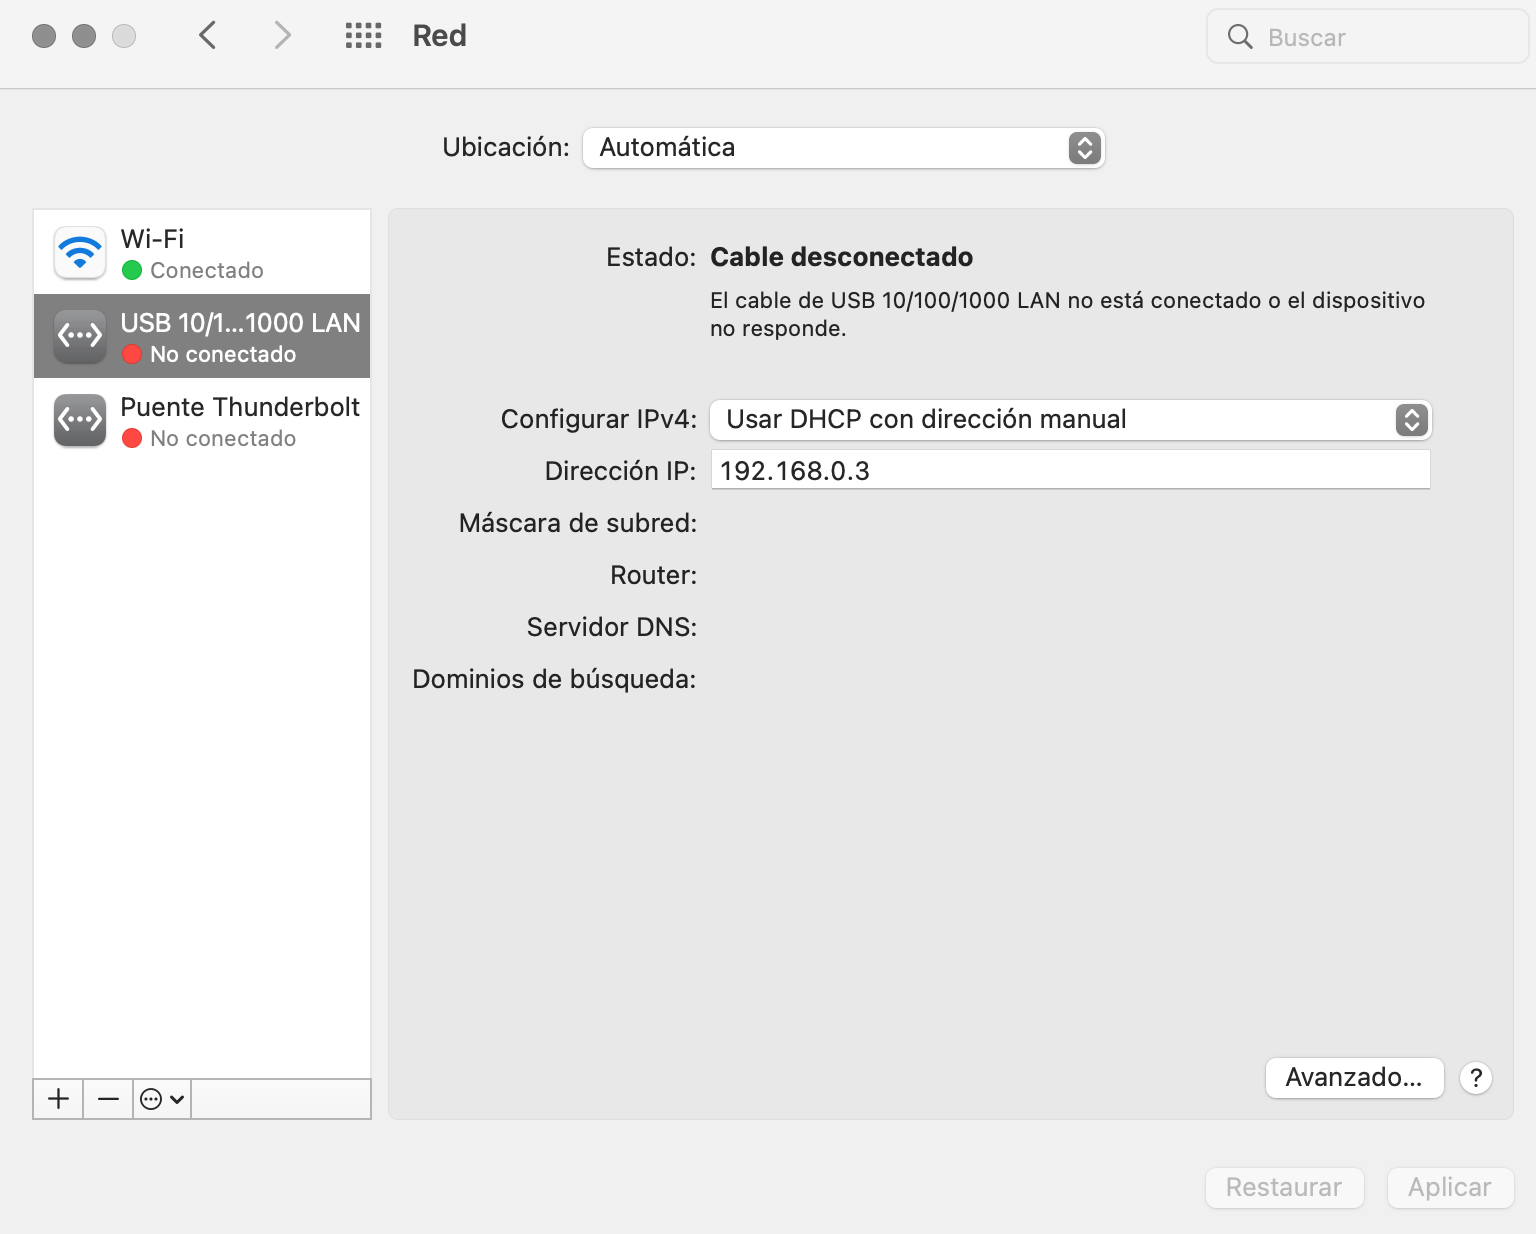Open the help question mark button
Screen dimensions: 1536x1234
click(1475, 1078)
